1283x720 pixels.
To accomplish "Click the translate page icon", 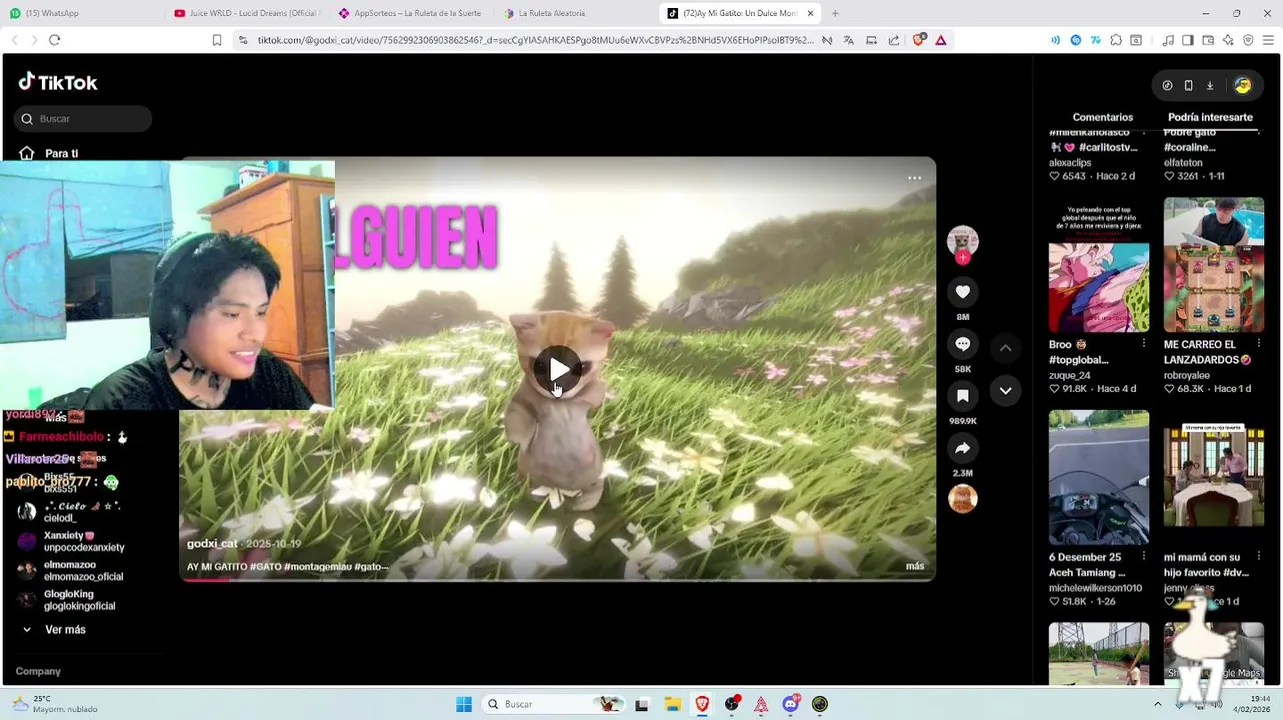I will coord(849,40).
